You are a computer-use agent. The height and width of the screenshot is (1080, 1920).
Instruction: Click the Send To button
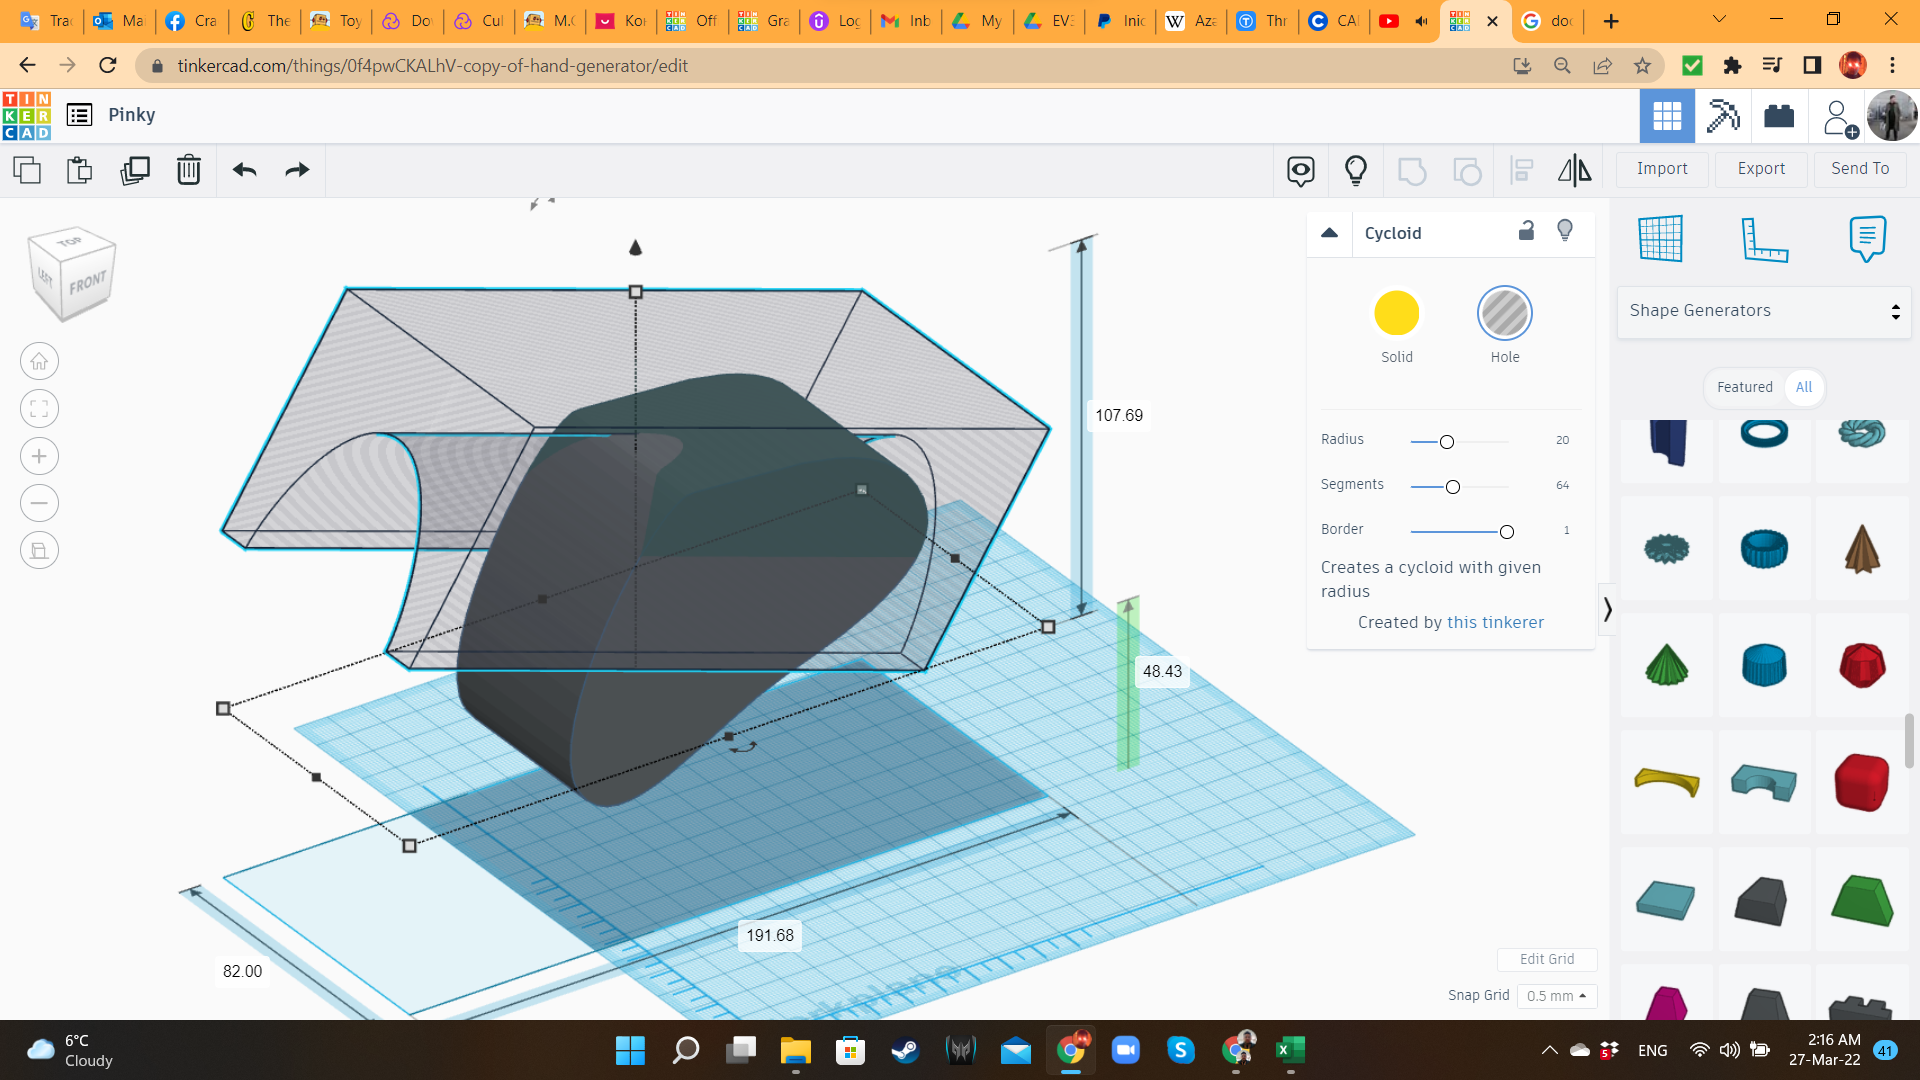click(x=1860, y=169)
